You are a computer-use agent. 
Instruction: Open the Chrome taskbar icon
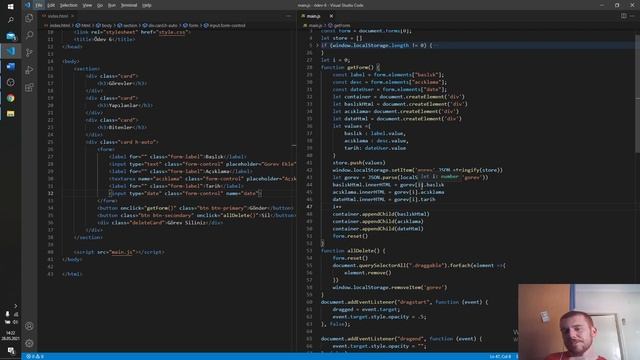[x=11, y=98]
